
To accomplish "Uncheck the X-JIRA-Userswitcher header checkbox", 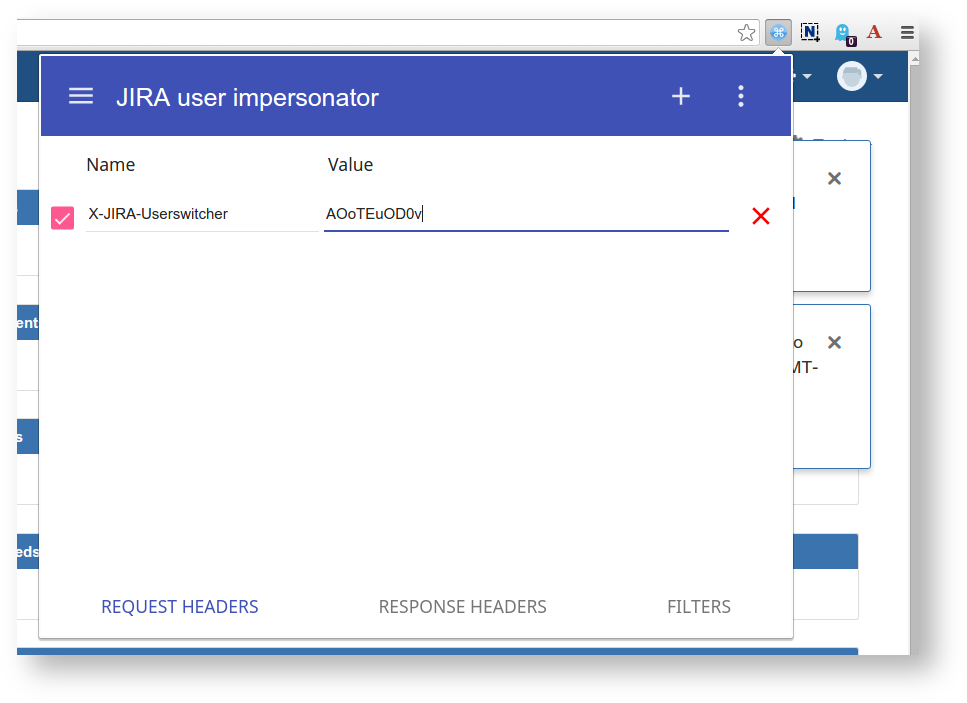I will 62,217.
